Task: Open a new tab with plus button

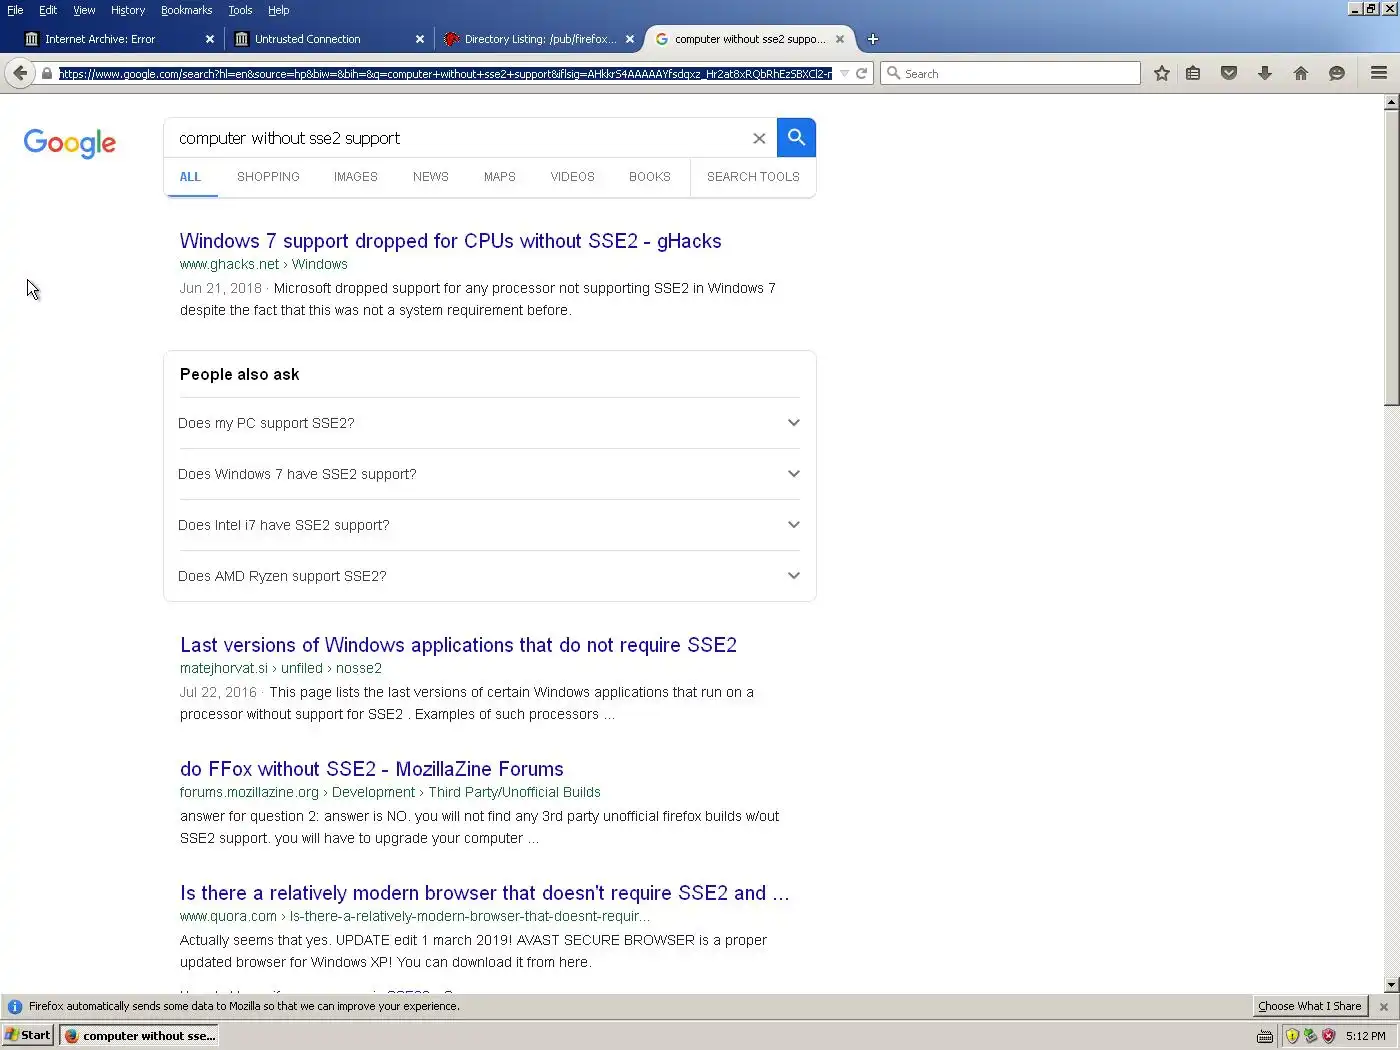Action: [873, 39]
